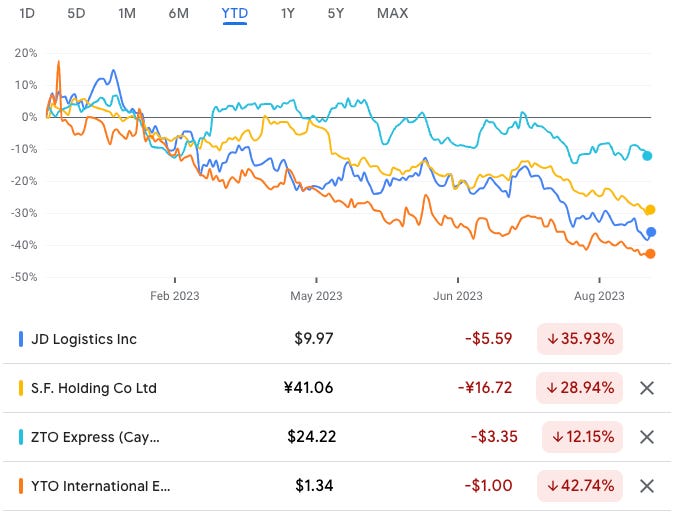The height and width of the screenshot is (515, 673).
Task: Click the ↓12.15% change badge
Action: point(582,437)
